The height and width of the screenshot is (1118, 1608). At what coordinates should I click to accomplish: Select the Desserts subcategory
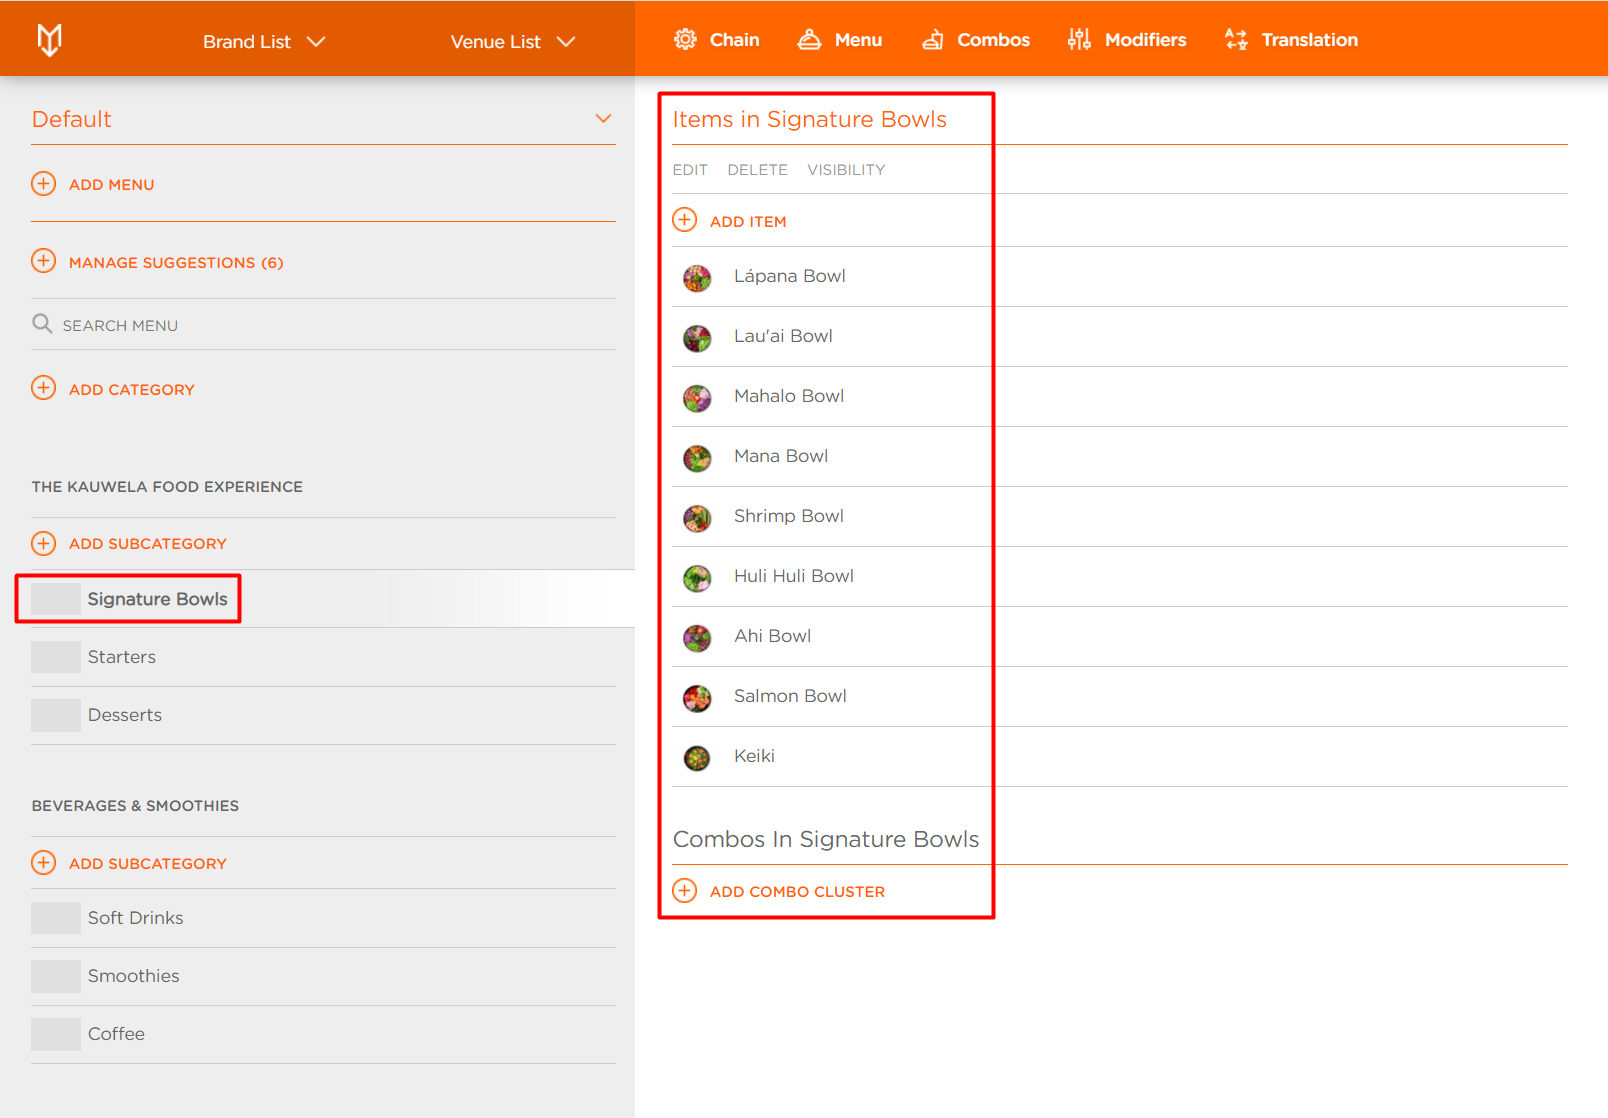125,715
